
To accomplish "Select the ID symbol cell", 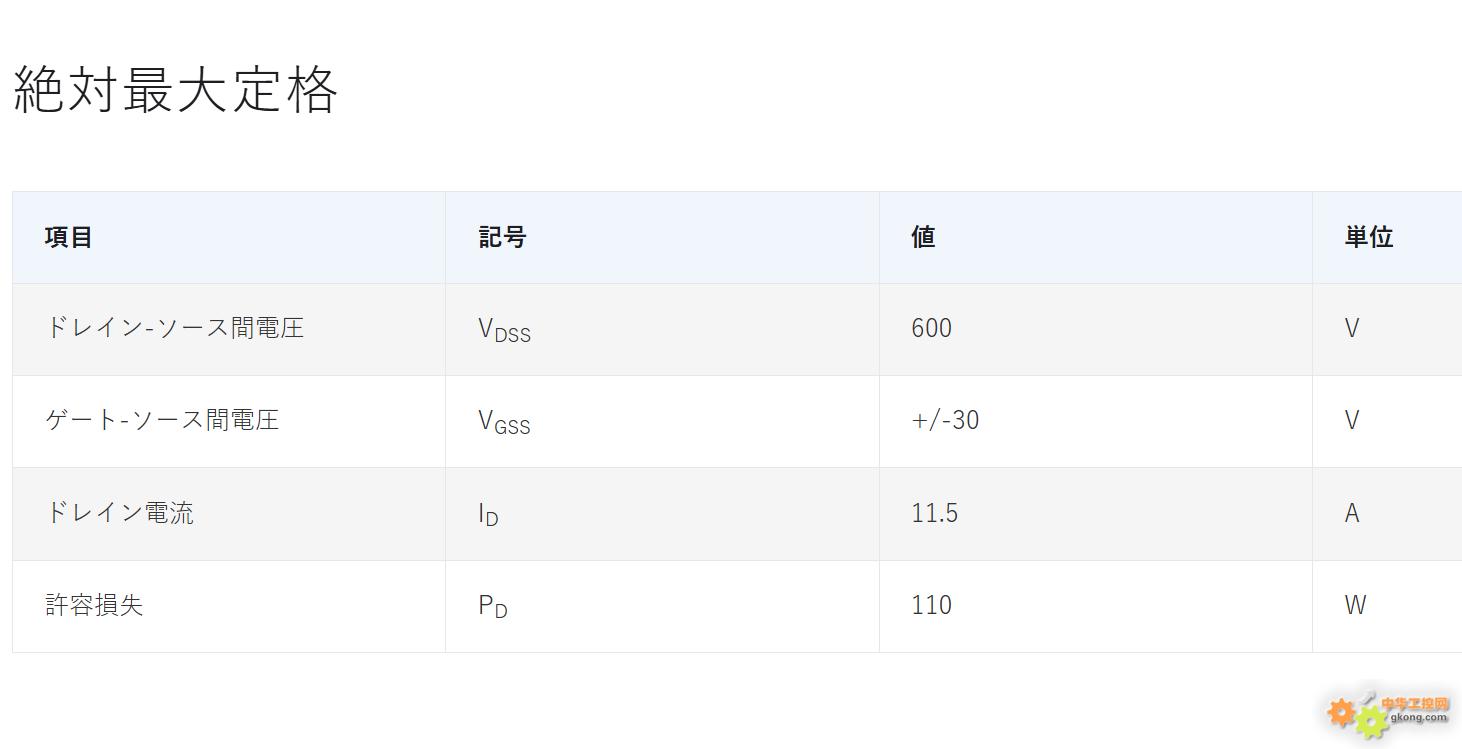I will (488, 515).
